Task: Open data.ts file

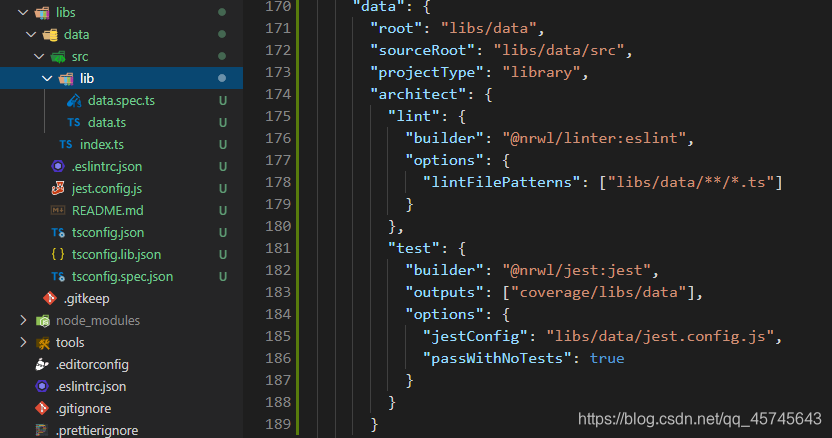Action: [107, 123]
